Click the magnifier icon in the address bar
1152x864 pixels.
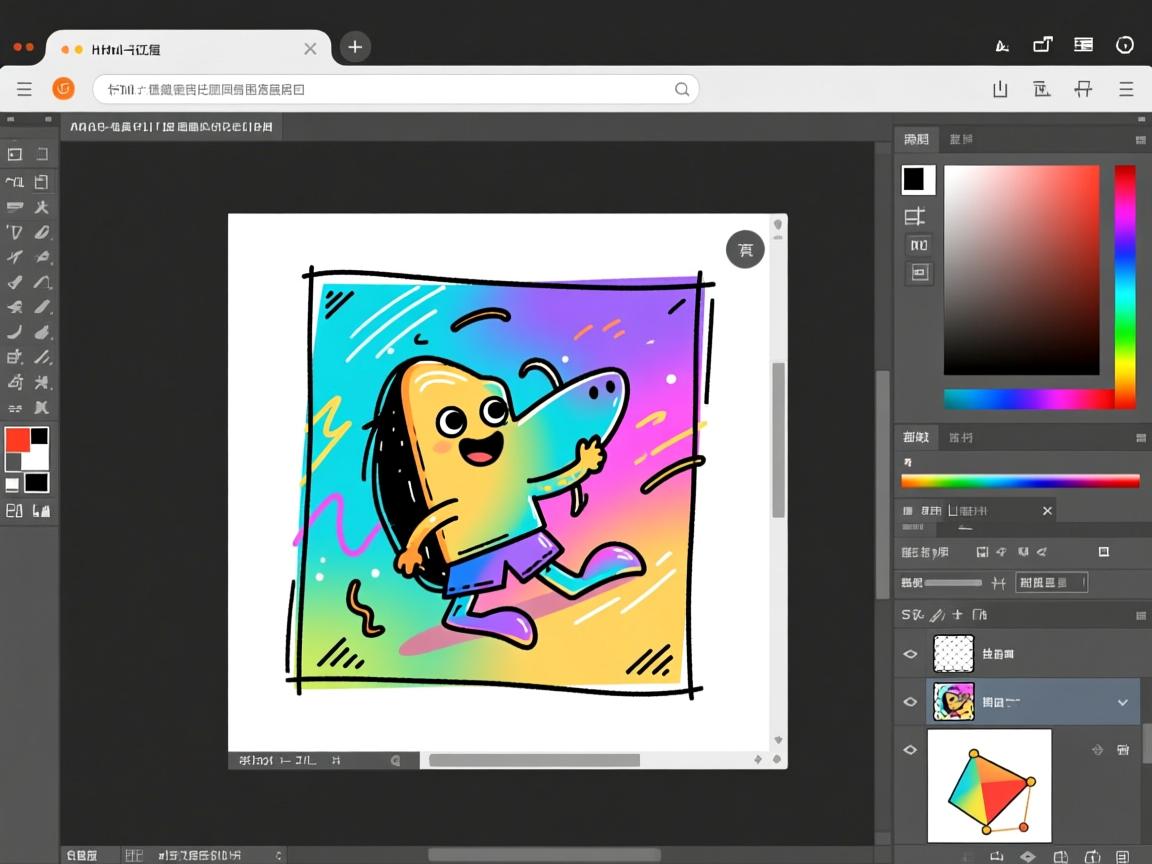tap(682, 89)
